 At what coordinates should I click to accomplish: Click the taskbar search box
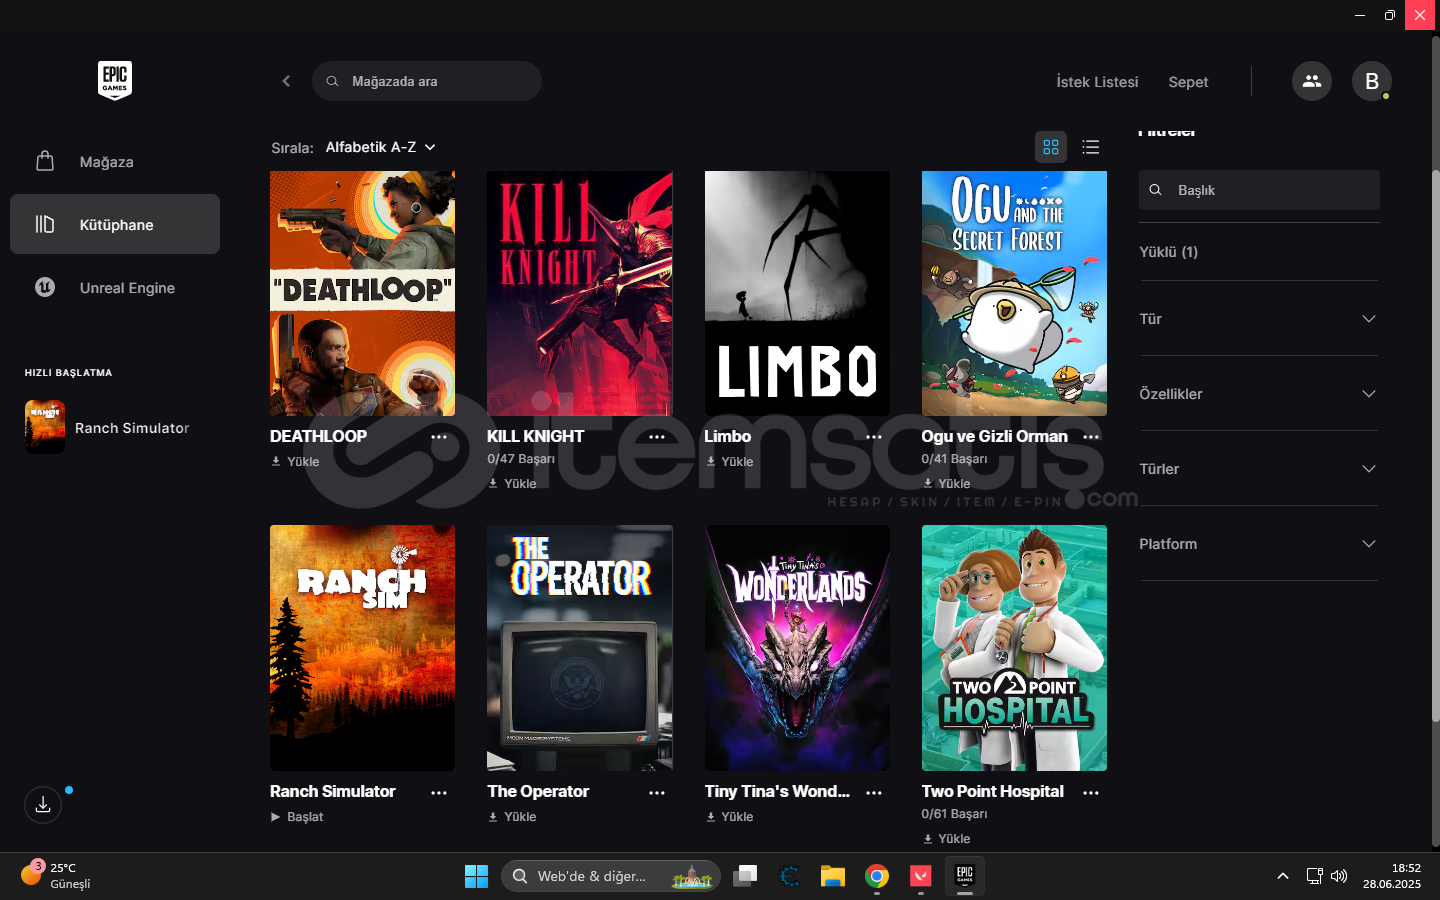point(610,876)
